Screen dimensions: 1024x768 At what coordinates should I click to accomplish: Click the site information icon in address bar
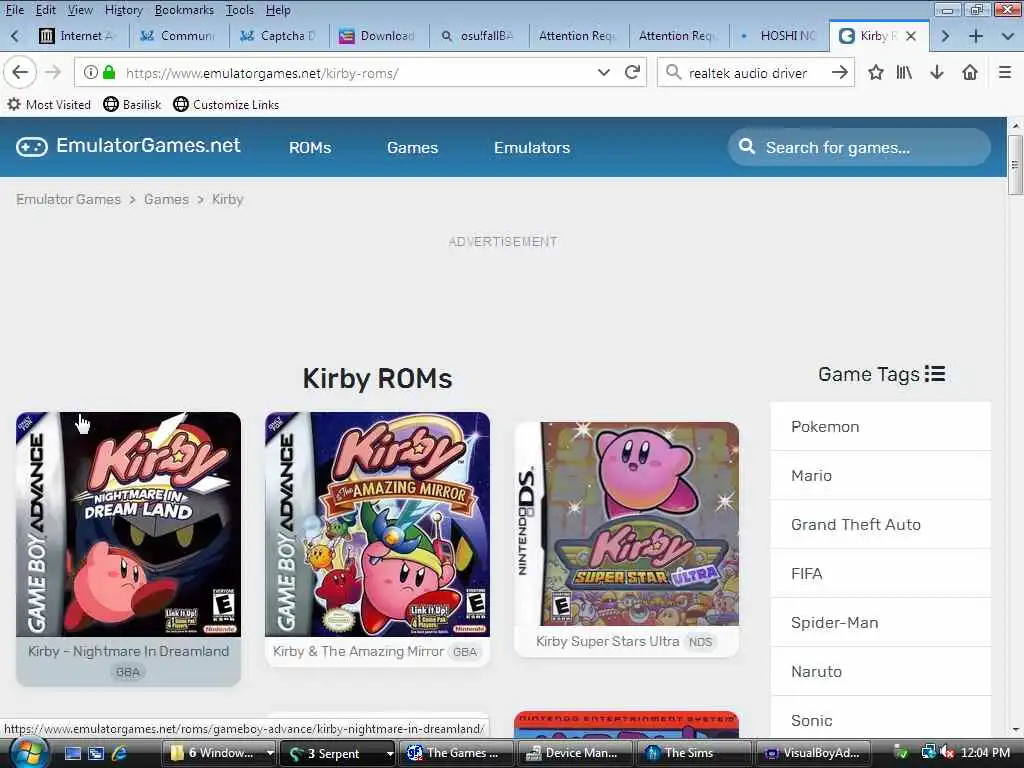[x=91, y=72]
